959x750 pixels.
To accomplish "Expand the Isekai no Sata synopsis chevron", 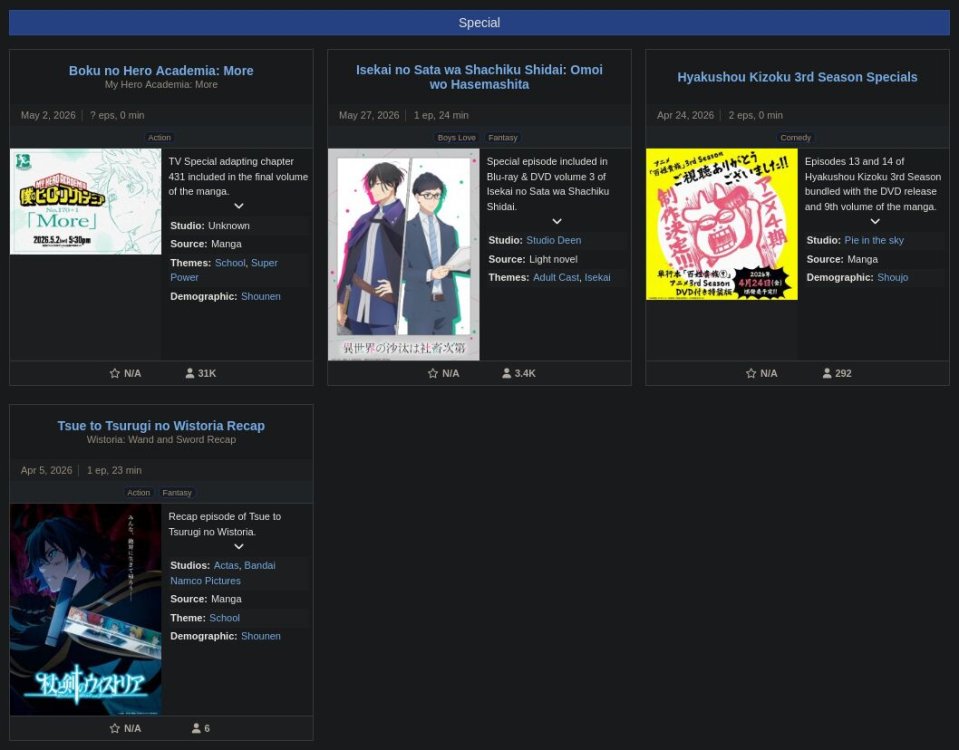I will tap(557, 221).
